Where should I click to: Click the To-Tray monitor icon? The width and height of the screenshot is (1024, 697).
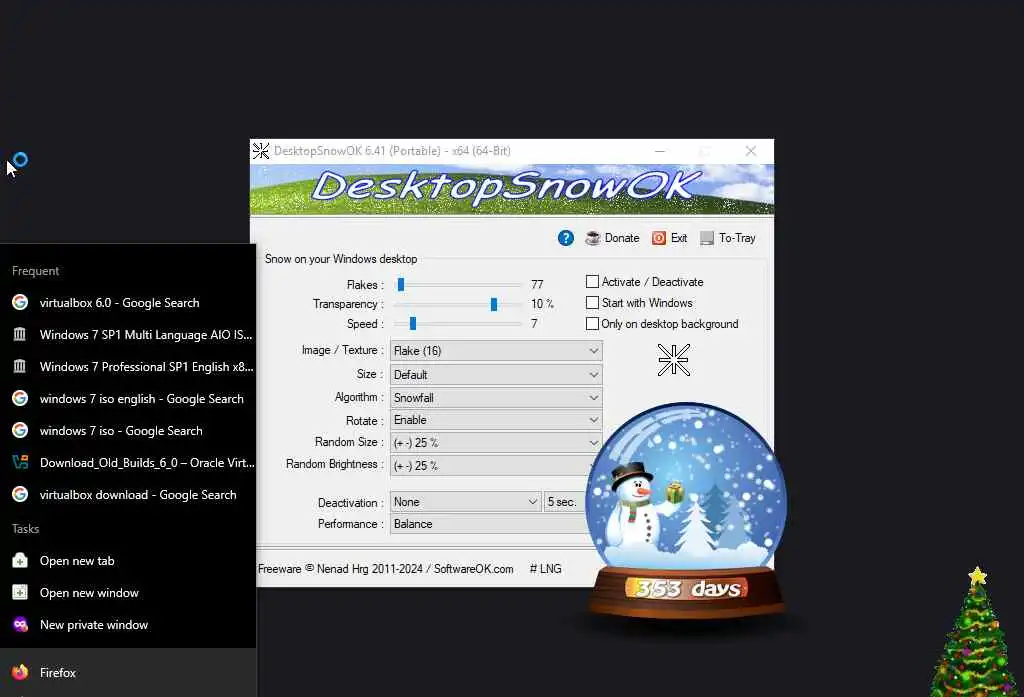pyautogui.click(x=707, y=238)
